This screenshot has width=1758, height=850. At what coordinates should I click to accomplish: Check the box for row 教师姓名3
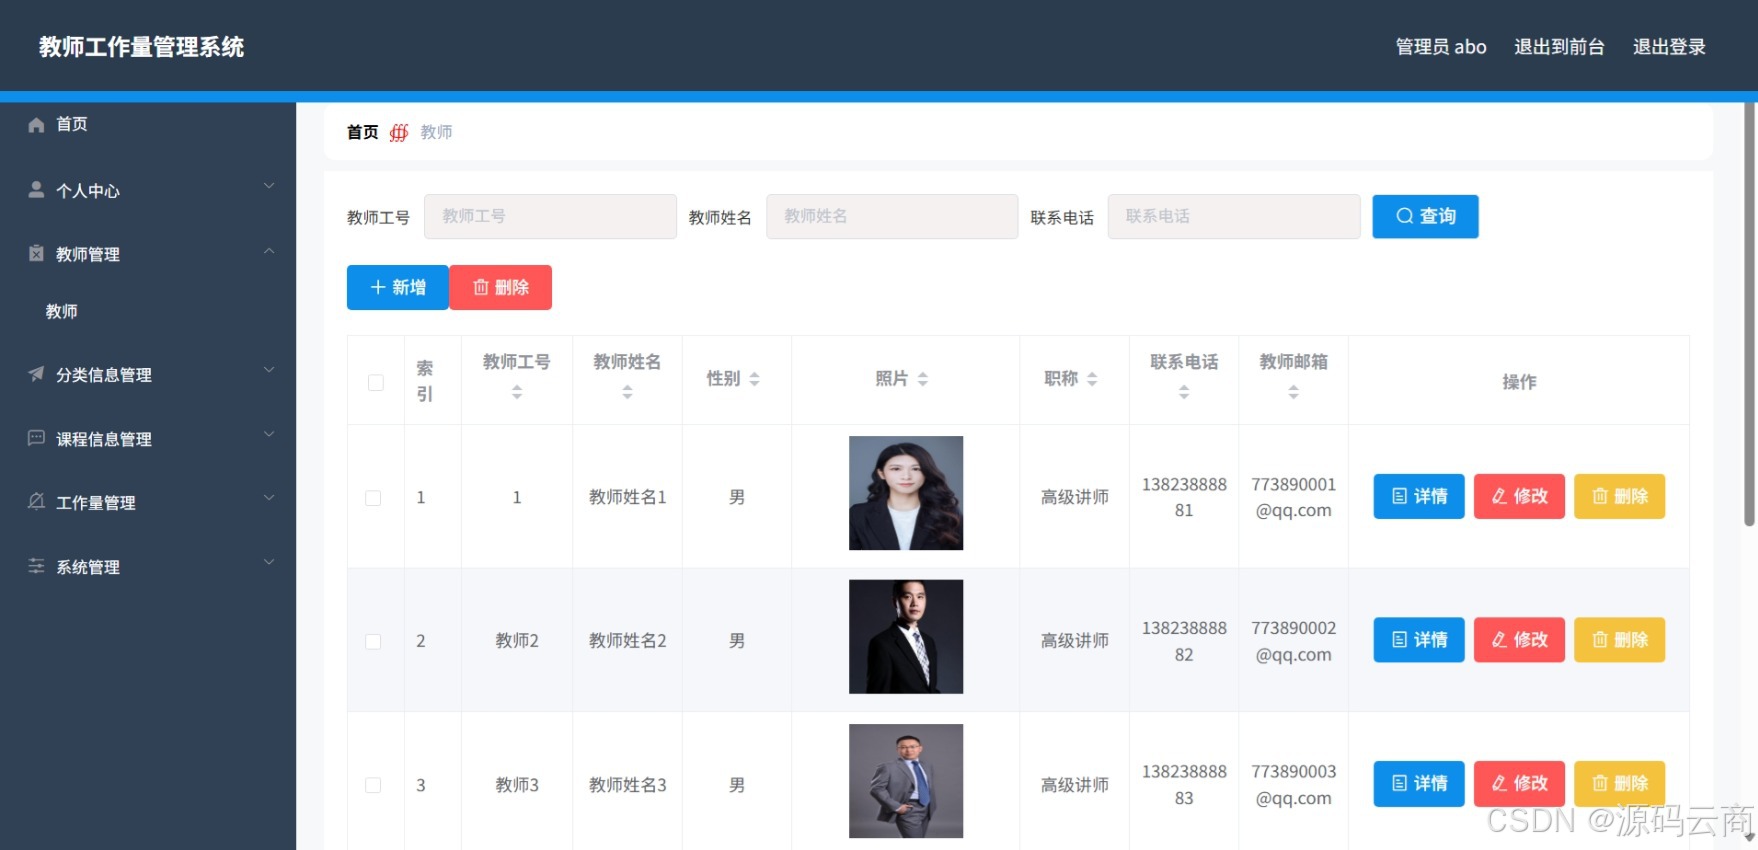(x=373, y=786)
